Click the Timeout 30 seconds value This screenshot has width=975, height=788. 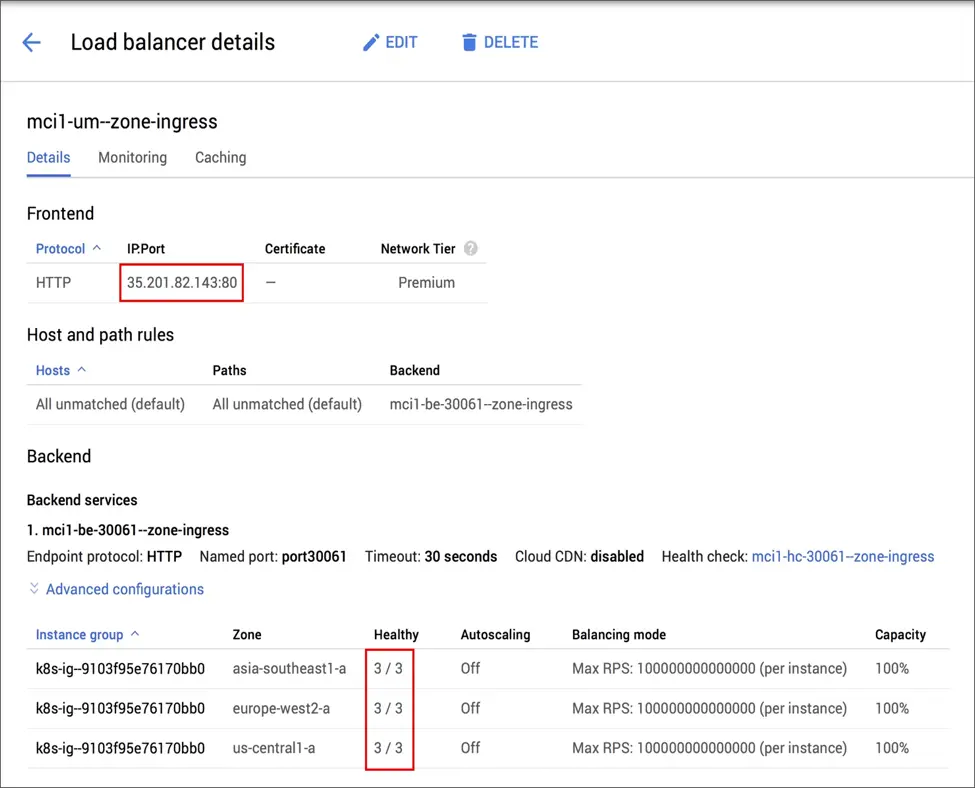[x=461, y=557]
